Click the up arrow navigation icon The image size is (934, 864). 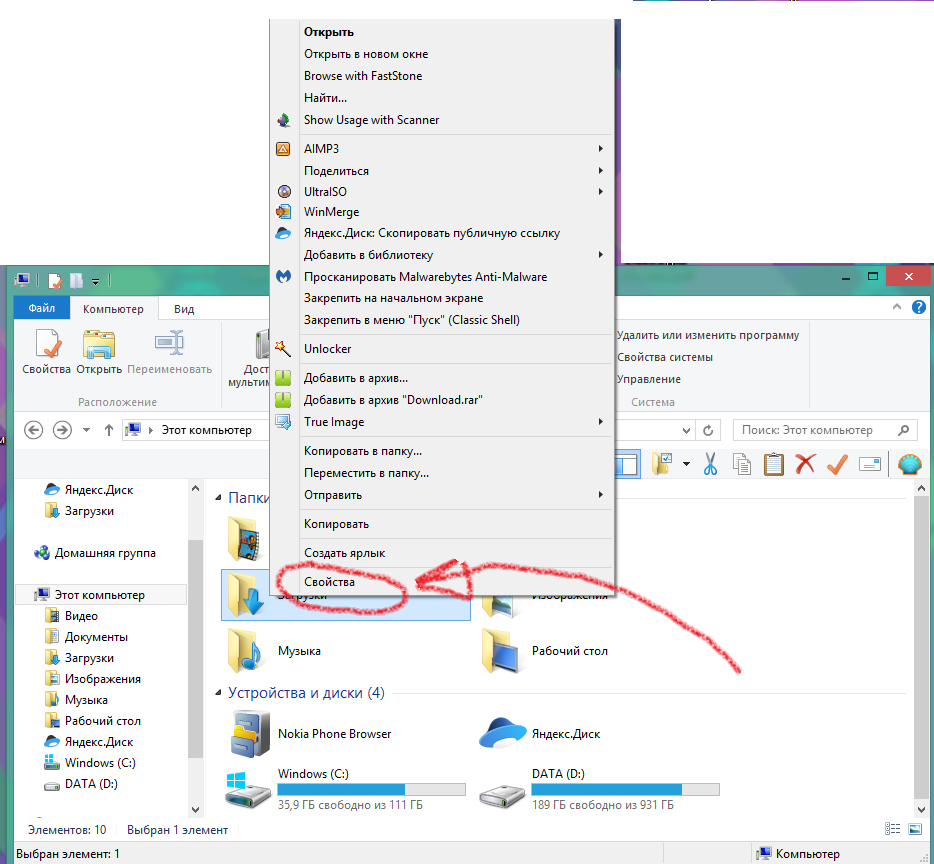point(108,430)
